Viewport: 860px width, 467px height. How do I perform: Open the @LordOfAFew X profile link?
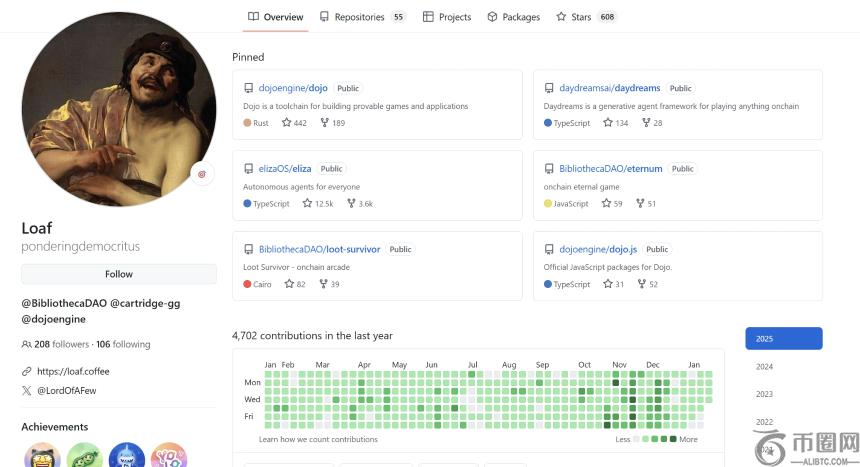(66, 391)
